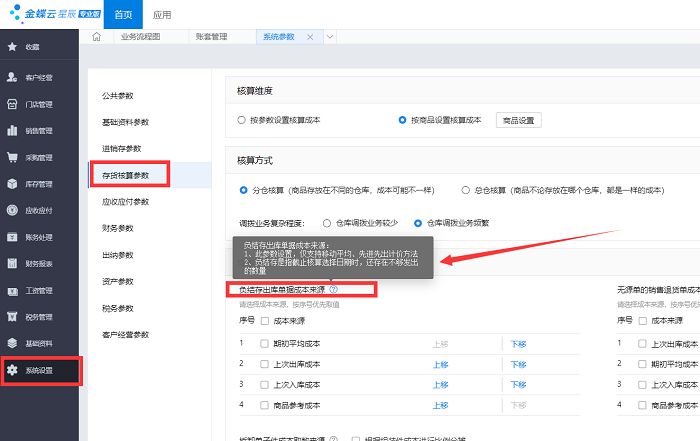Screen dimensions: 700x441
Task: Expand the tab list dropdown arrow
Action: click(328, 37)
